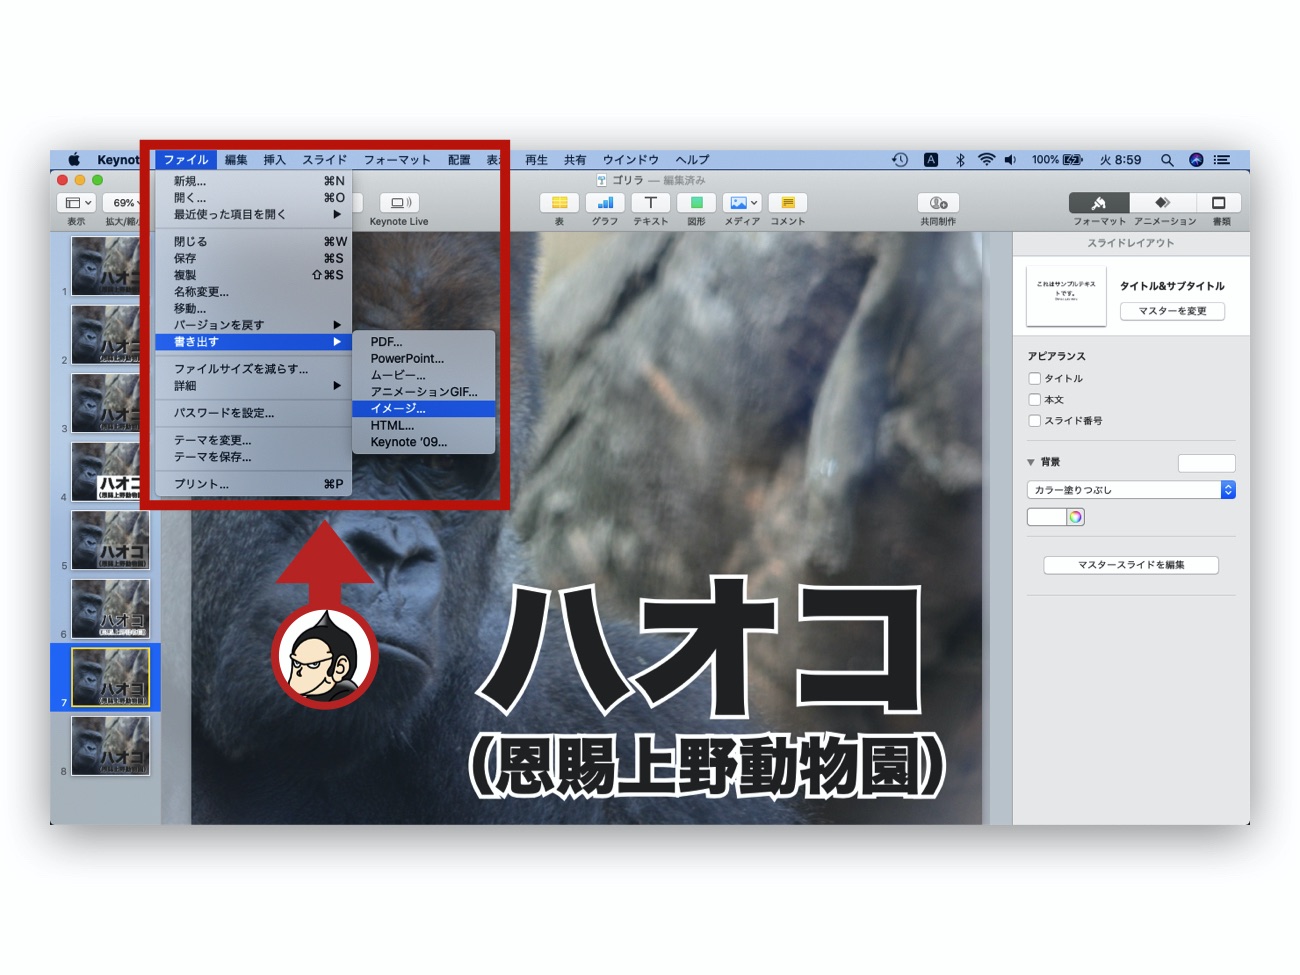Image resolution: width=1300 pixels, height=975 pixels.
Task: Click the battery status icon
Action: [x=1073, y=160]
